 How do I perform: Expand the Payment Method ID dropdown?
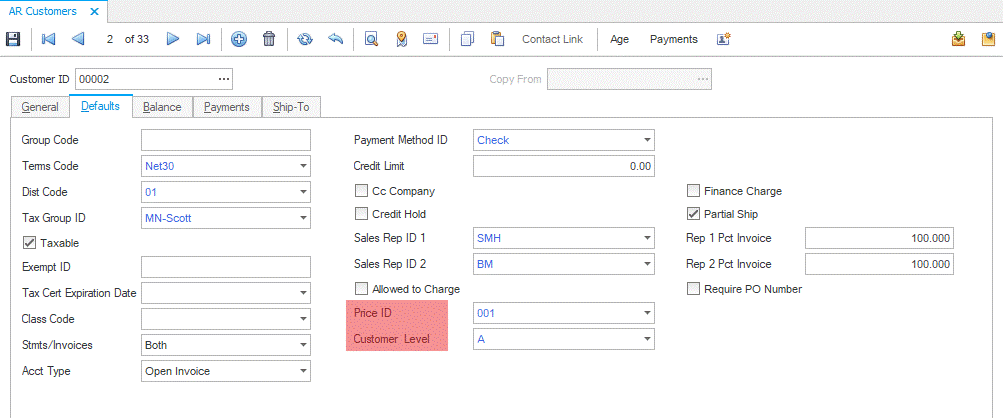point(647,140)
